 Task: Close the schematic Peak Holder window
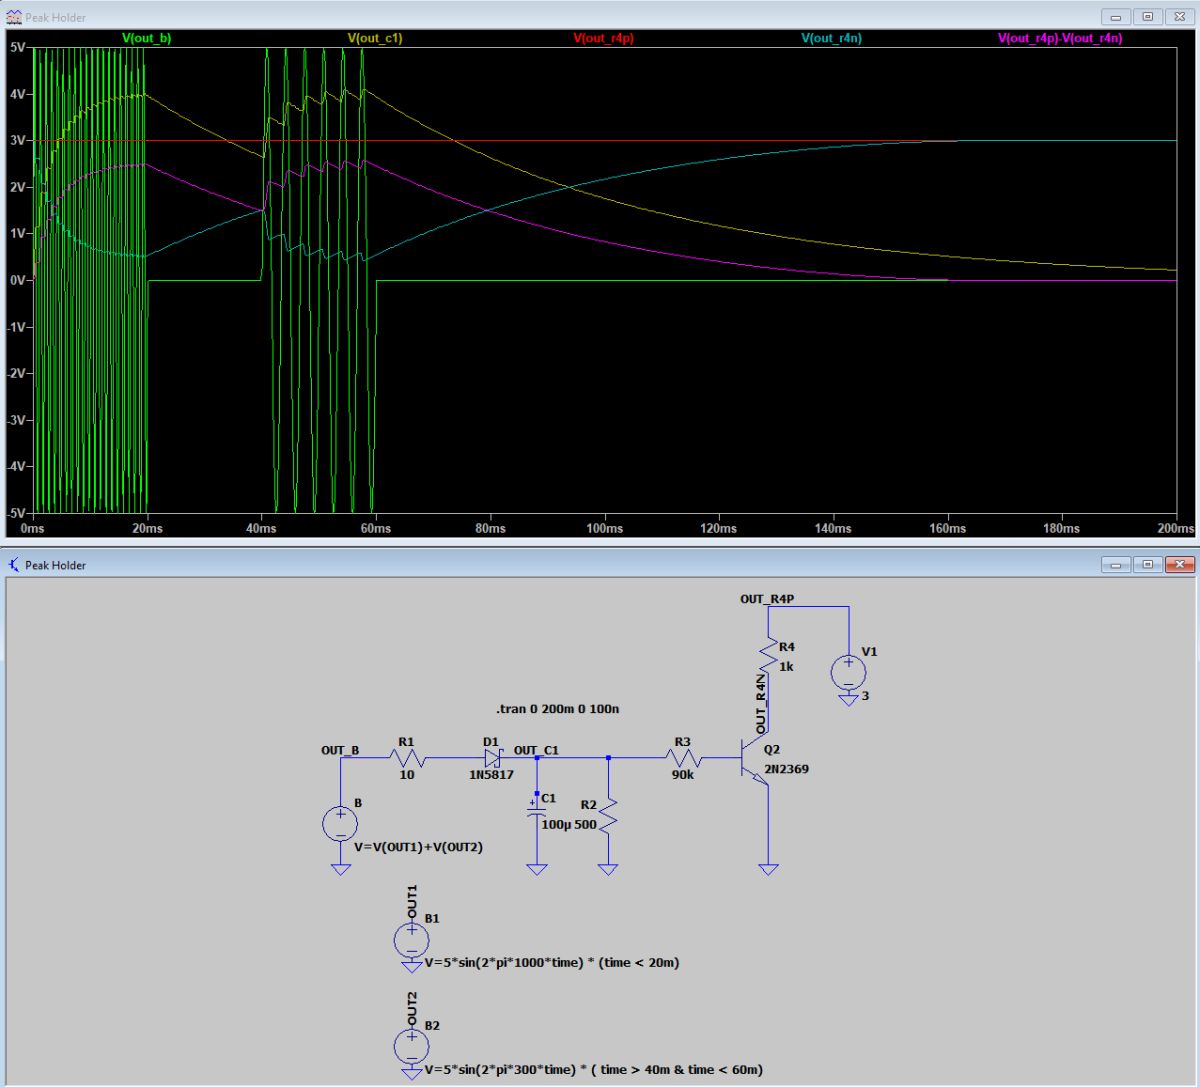click(1180, 565)
